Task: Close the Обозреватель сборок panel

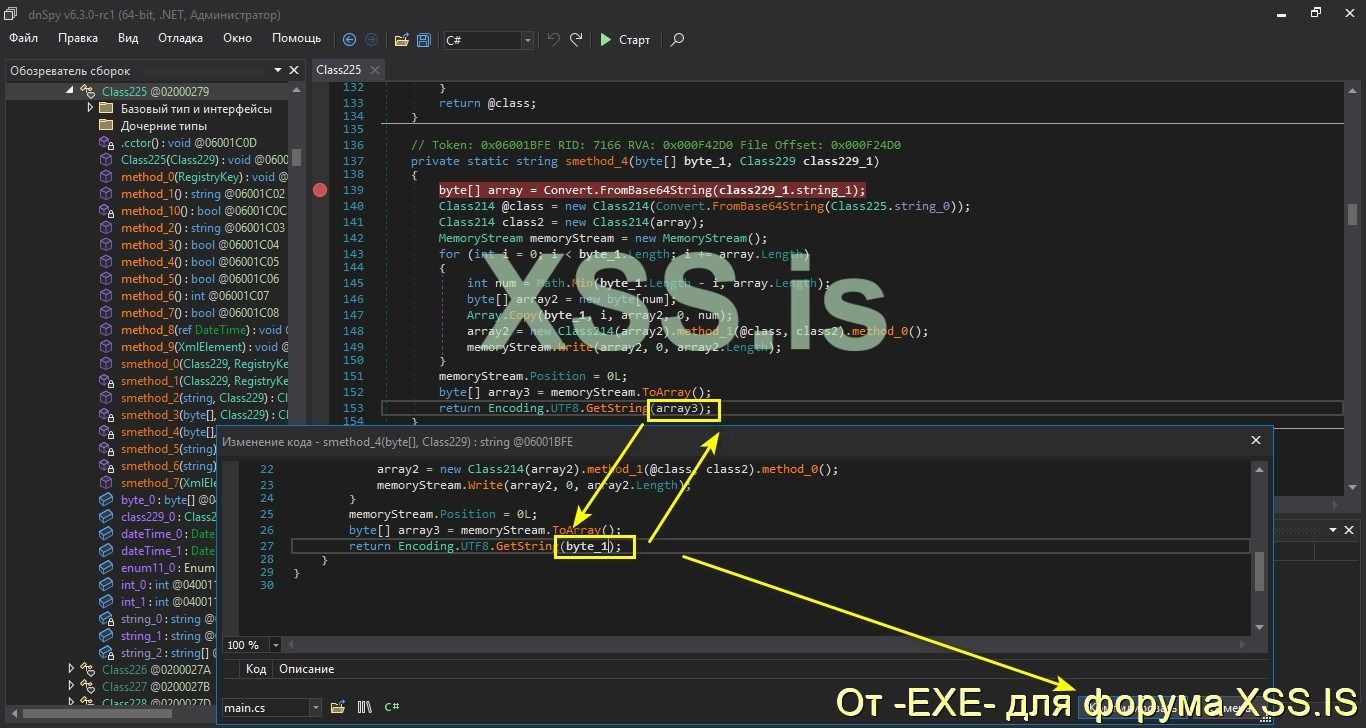Action: coord(294,71)
